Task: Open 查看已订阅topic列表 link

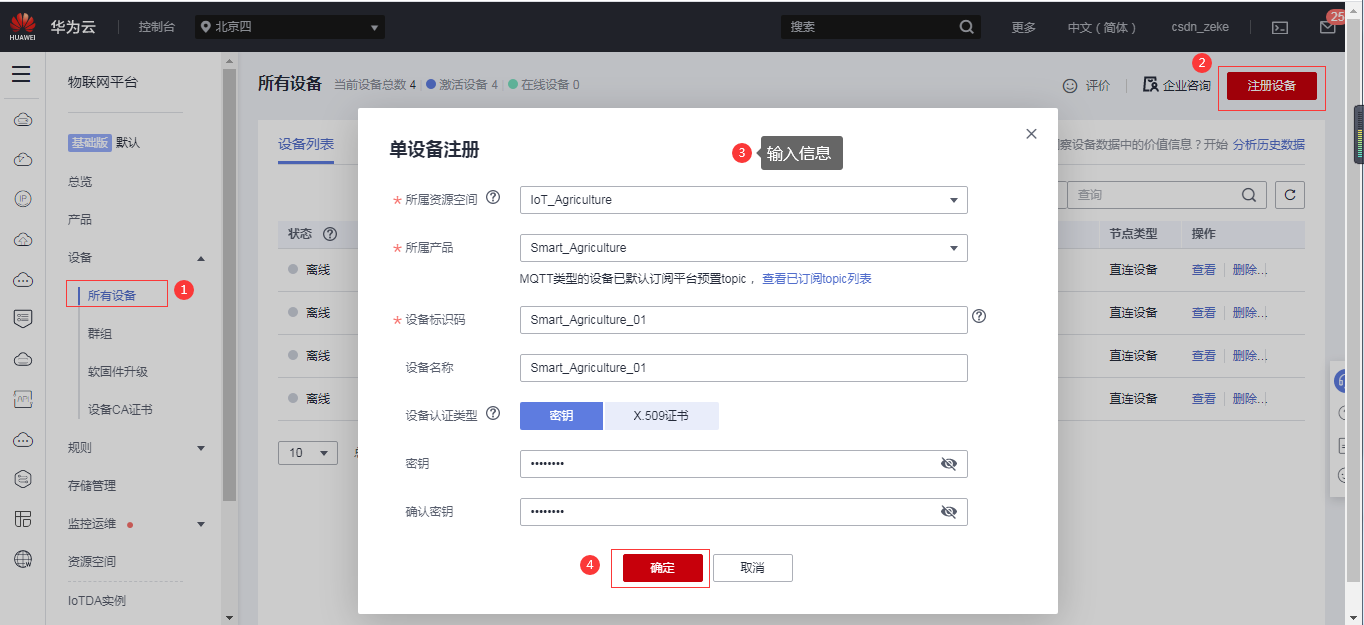Action: (x=816, y=279)
